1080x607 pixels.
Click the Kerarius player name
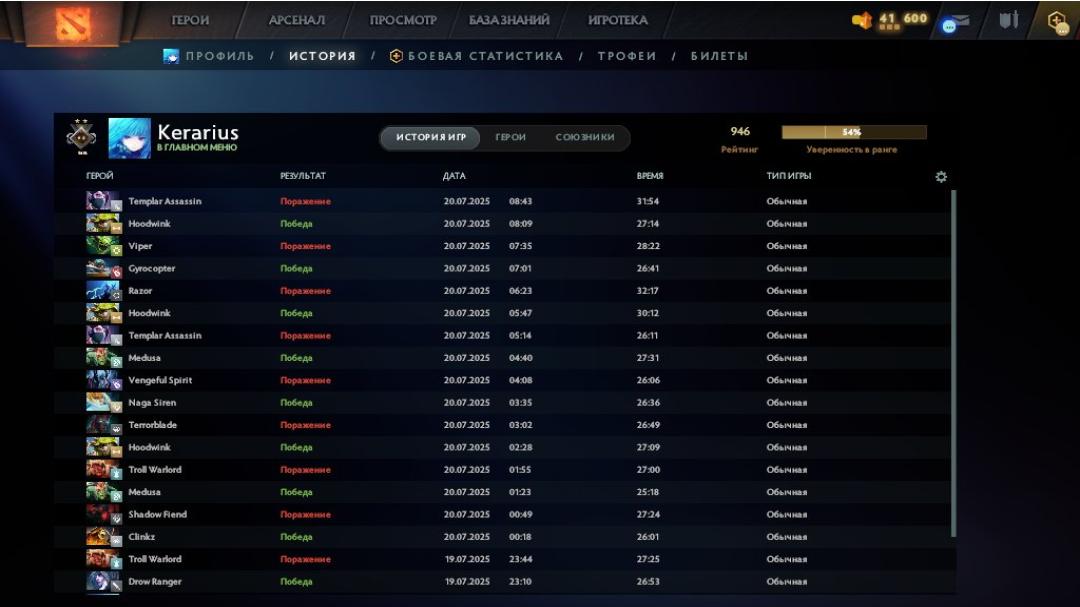click(x=198, y=132)
